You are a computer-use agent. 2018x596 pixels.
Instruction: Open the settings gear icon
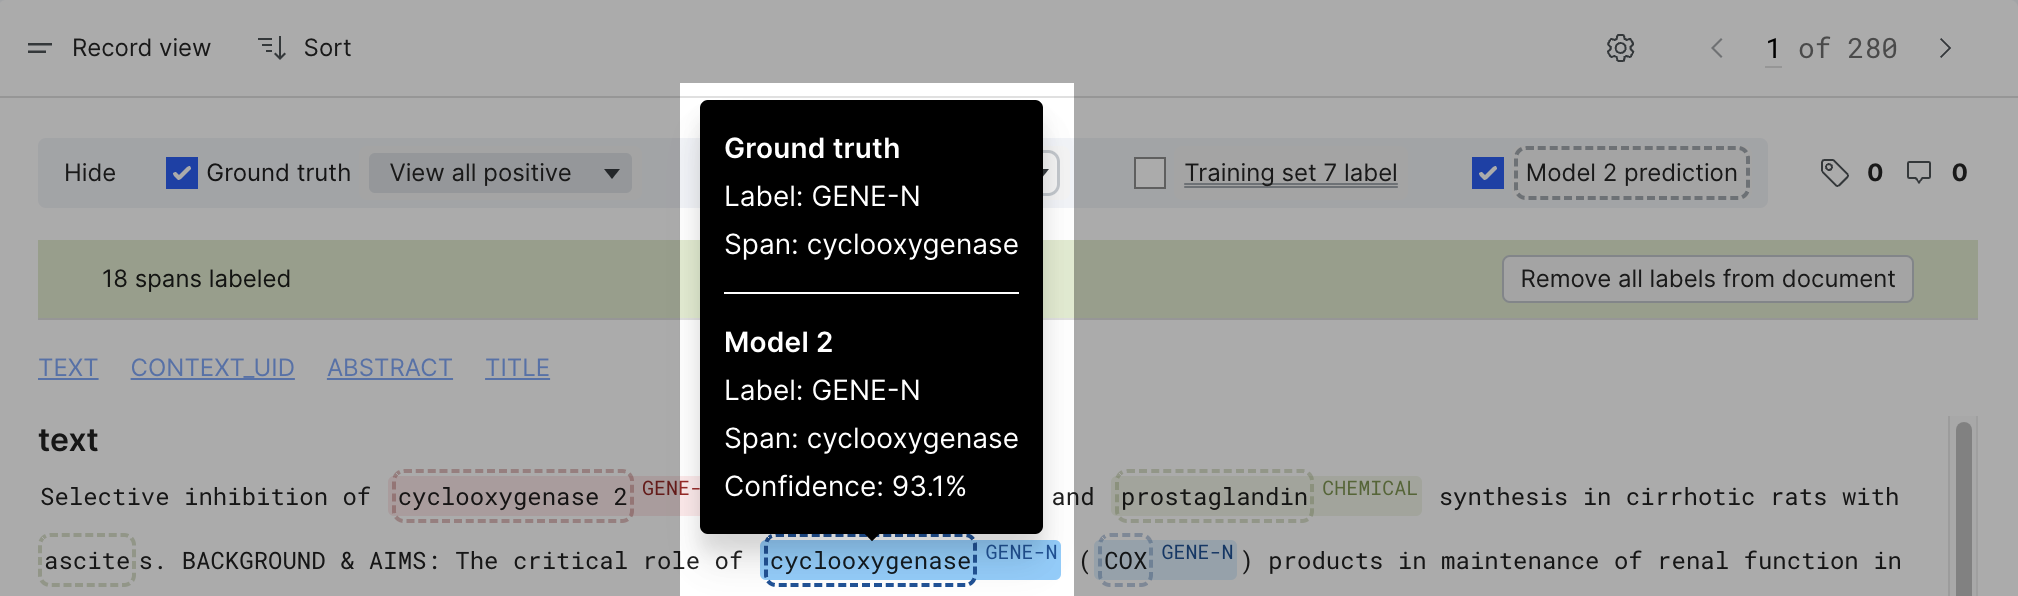1620,48
